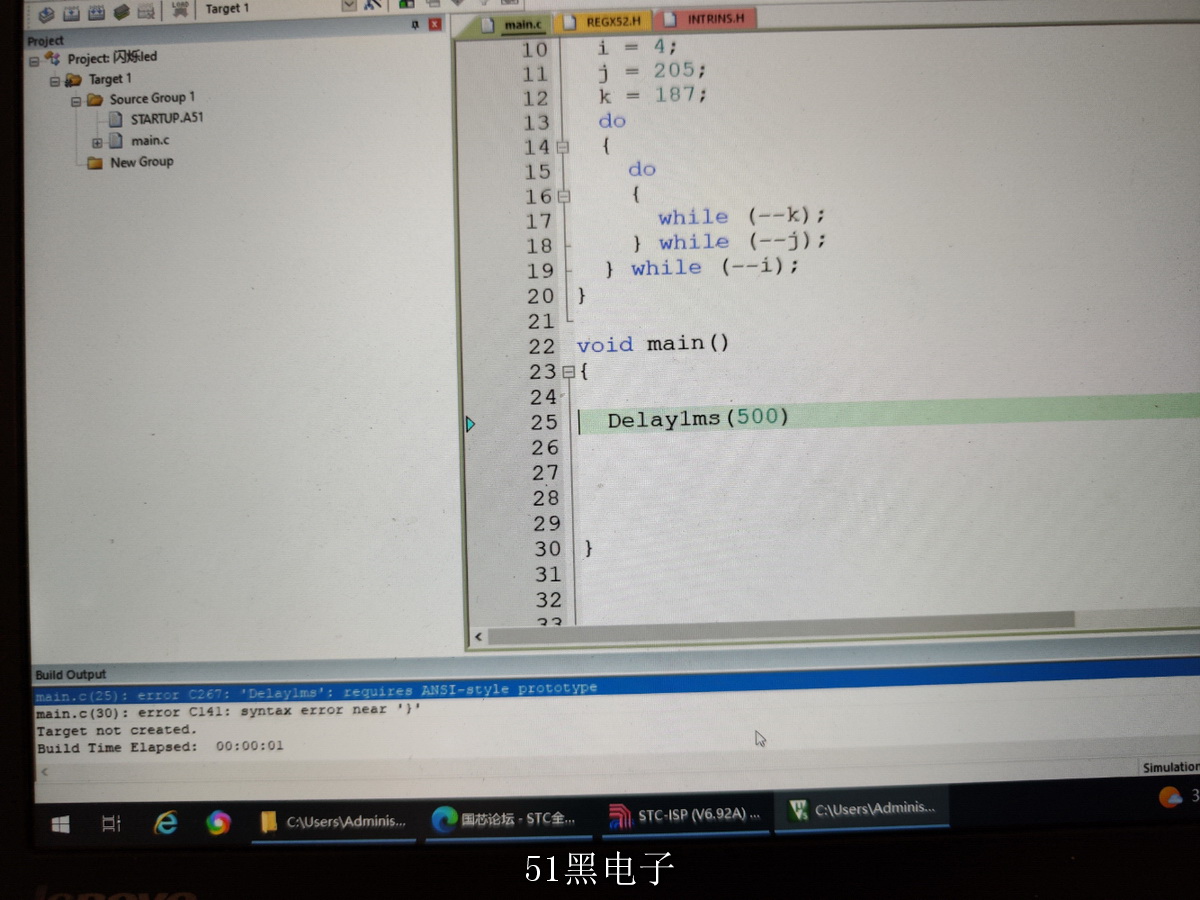Select New Group folder in tree
This screenshot has width=1200, height=900.
141,162
